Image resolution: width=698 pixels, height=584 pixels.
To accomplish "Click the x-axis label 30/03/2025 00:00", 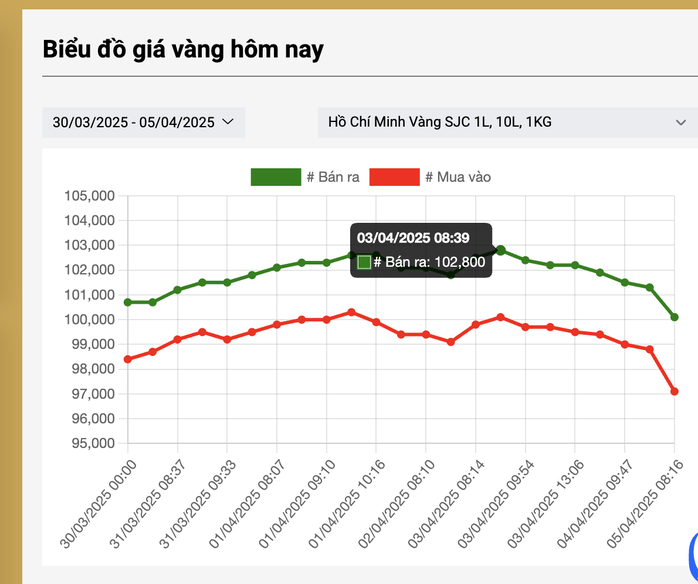I will (x=98, y=504).
